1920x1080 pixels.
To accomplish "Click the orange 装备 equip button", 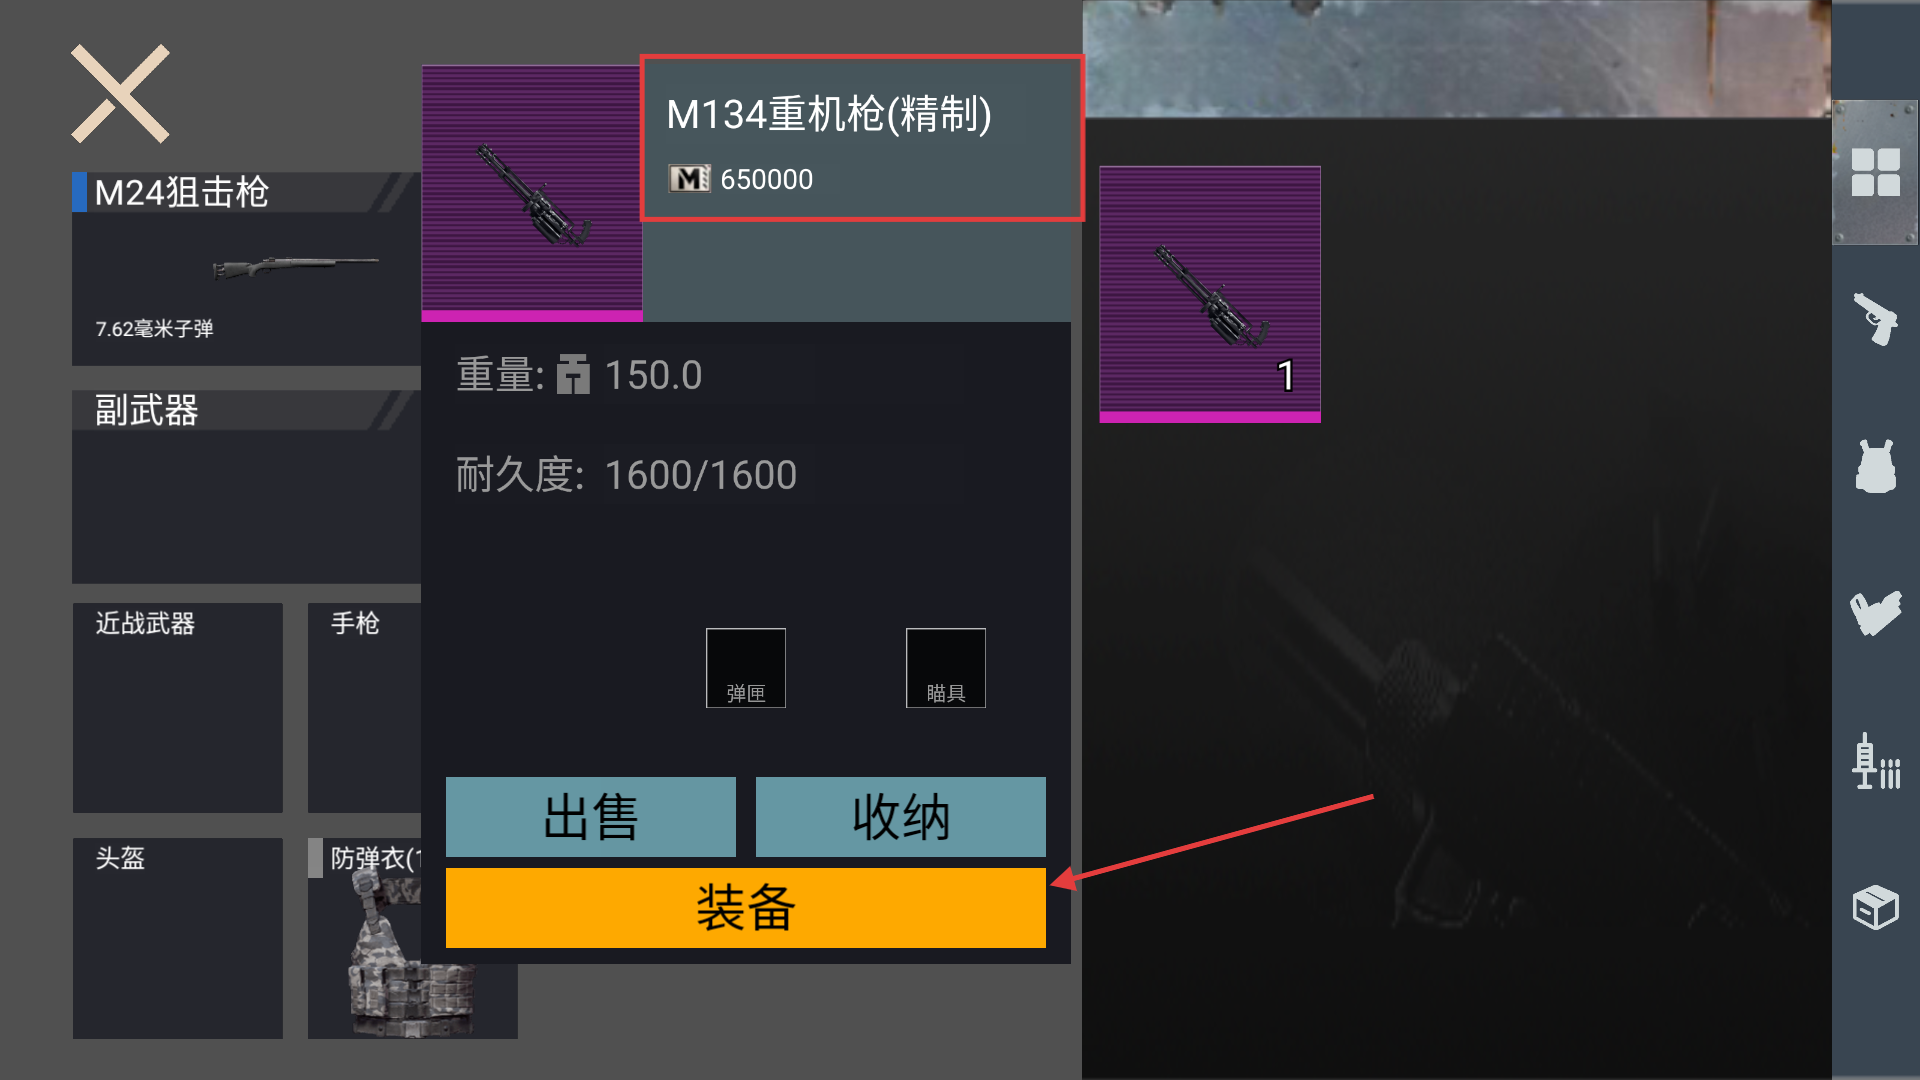I will point(745,908).
